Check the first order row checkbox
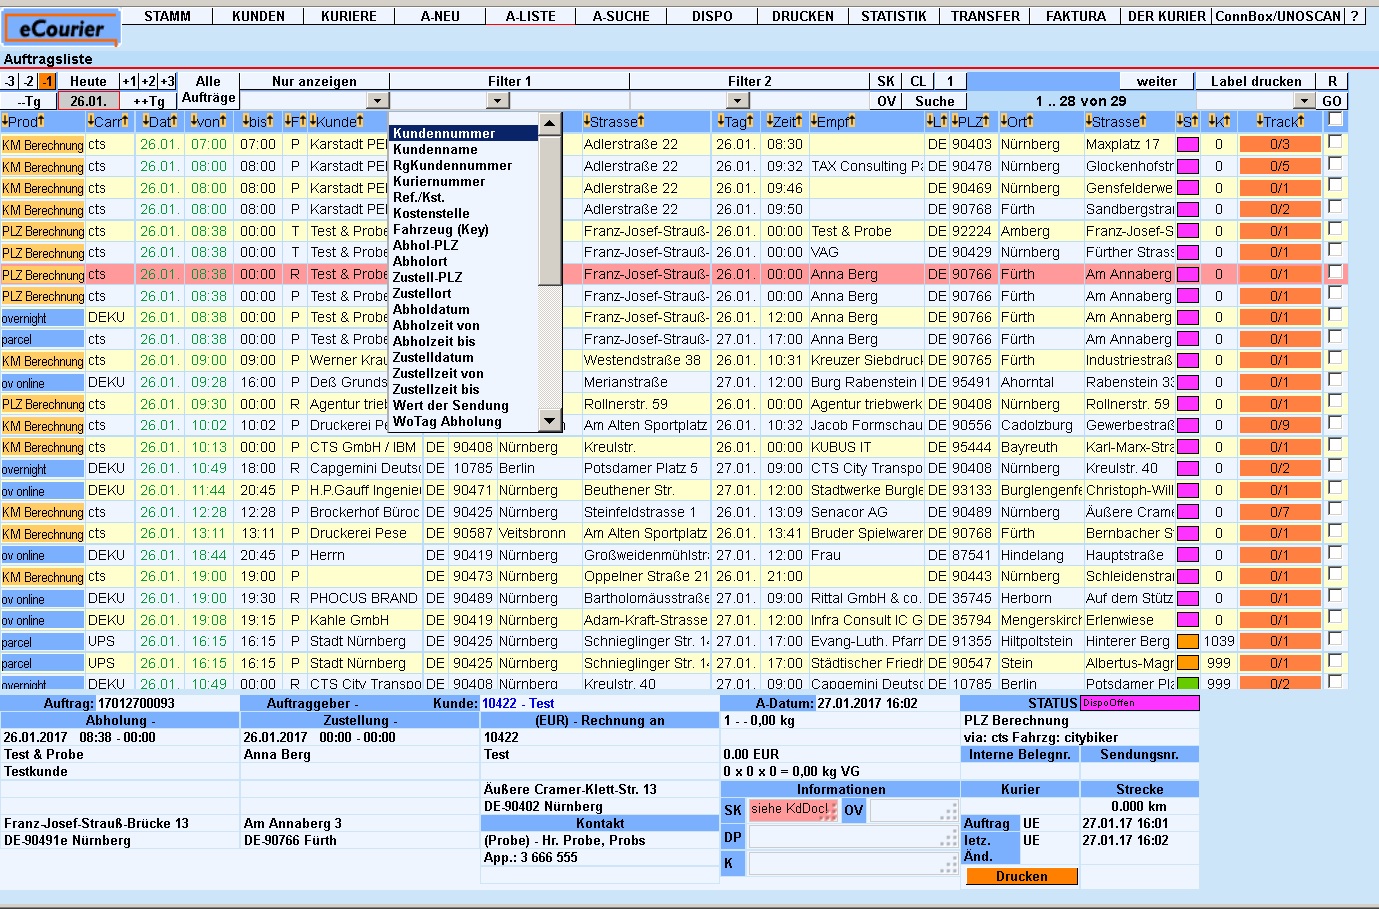Image resolution: width=1379 pixels, height=909 pixels. coord(1334,143)
